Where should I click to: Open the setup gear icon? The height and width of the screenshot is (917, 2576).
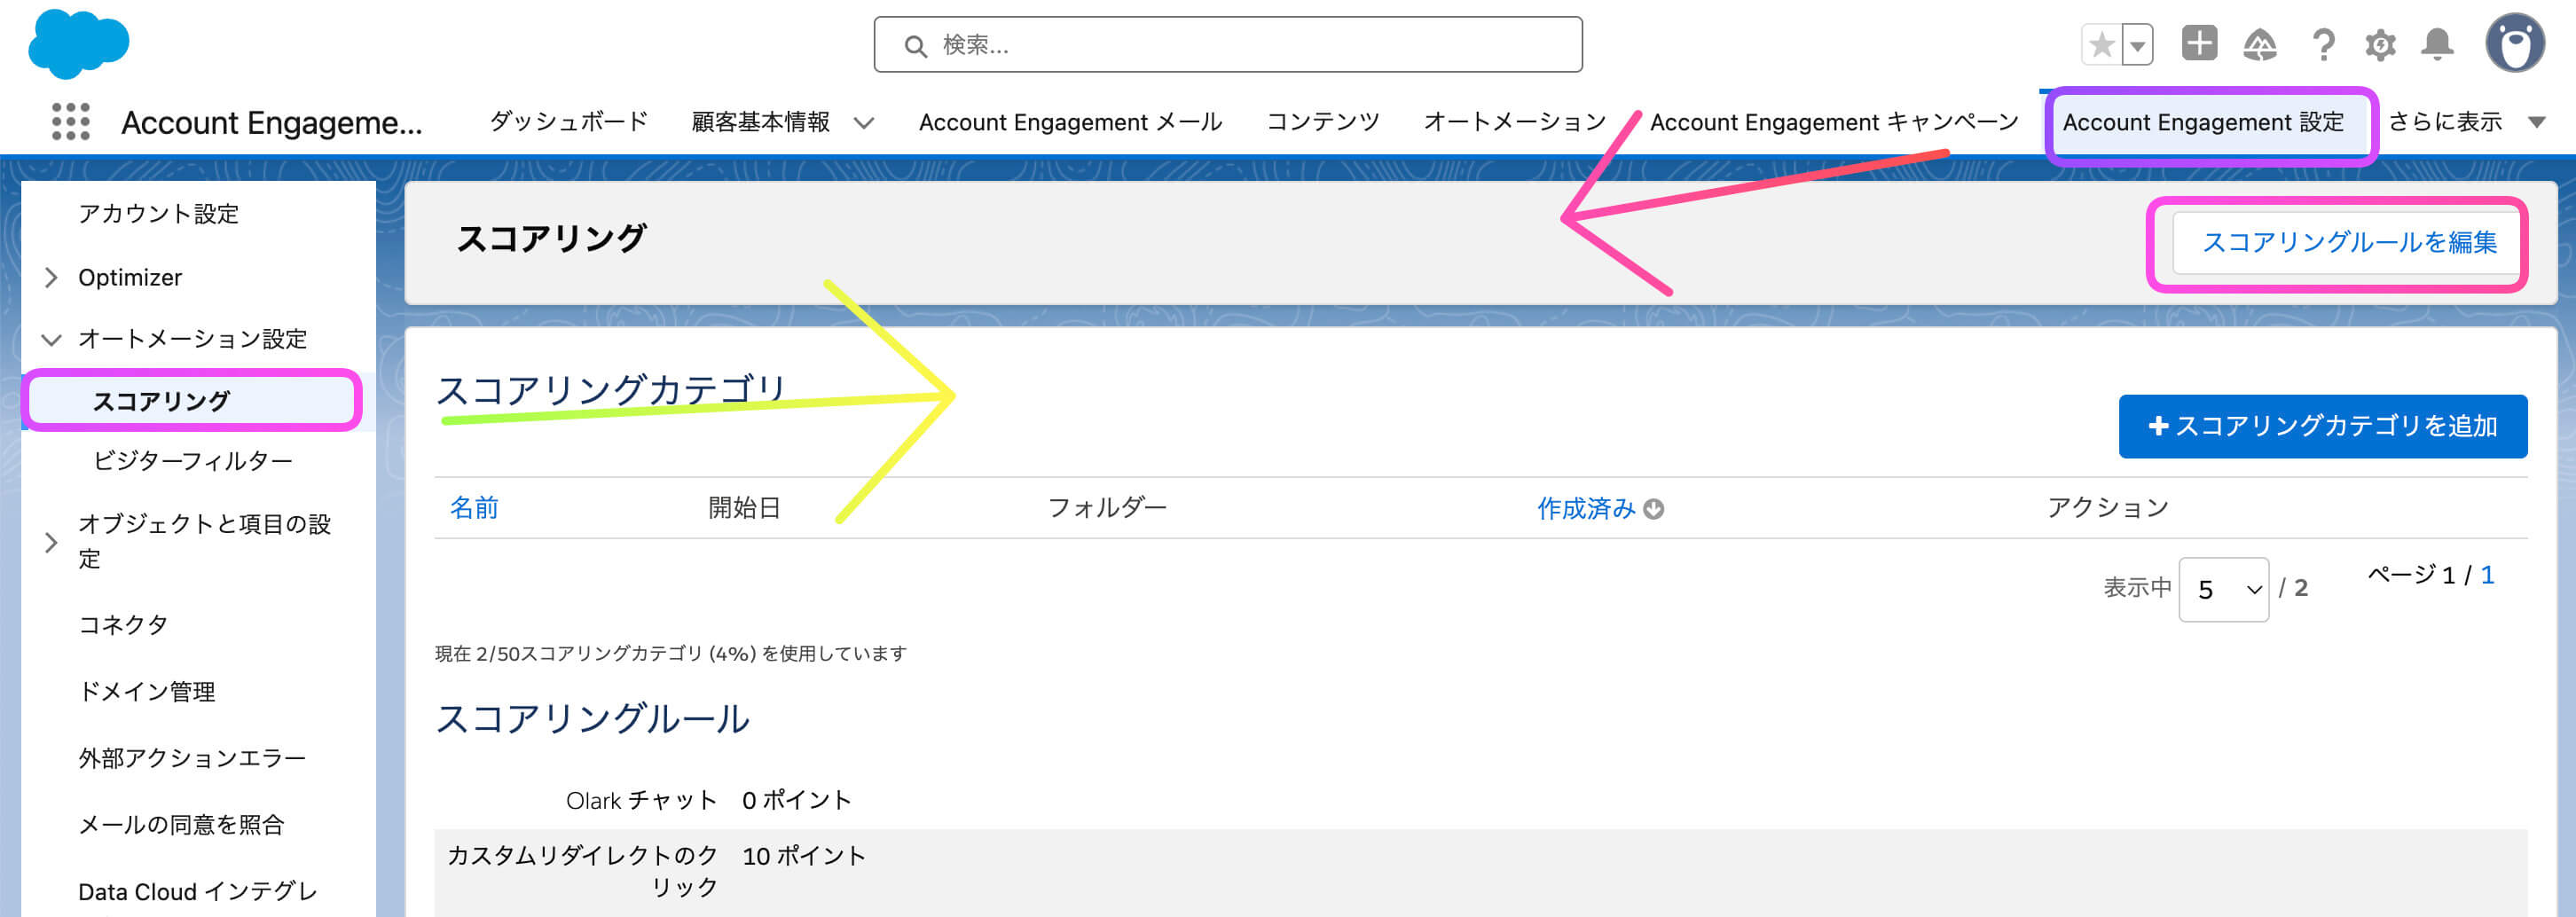coord(2380,45)
